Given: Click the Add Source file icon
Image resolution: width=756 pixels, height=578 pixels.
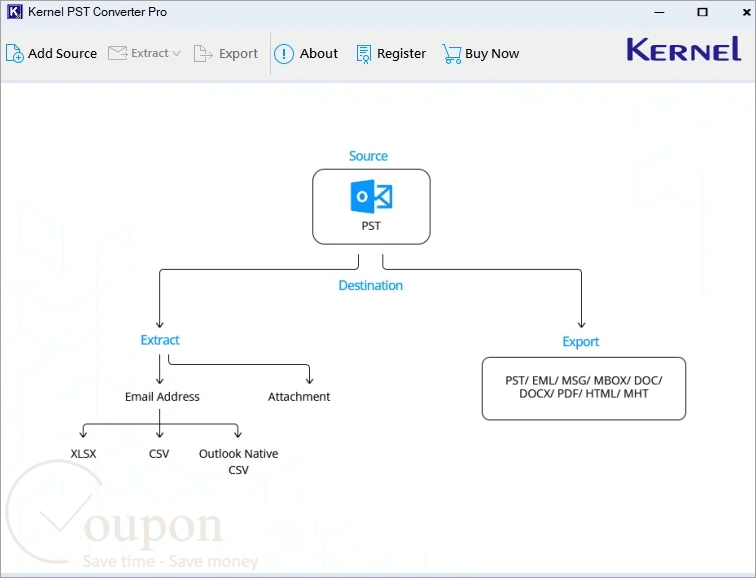Looking at the screenshot, I should [14, 54].
